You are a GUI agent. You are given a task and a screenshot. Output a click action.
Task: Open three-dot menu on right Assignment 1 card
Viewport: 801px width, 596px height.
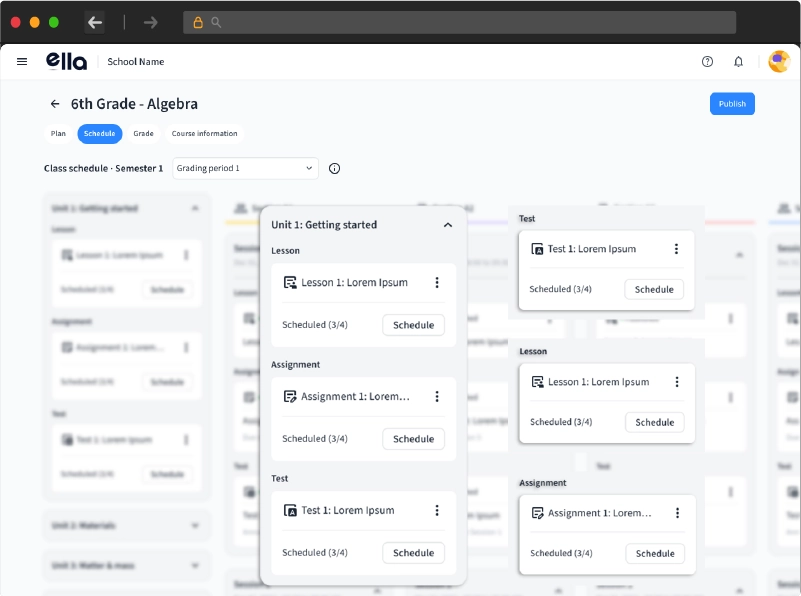(677, 513)
